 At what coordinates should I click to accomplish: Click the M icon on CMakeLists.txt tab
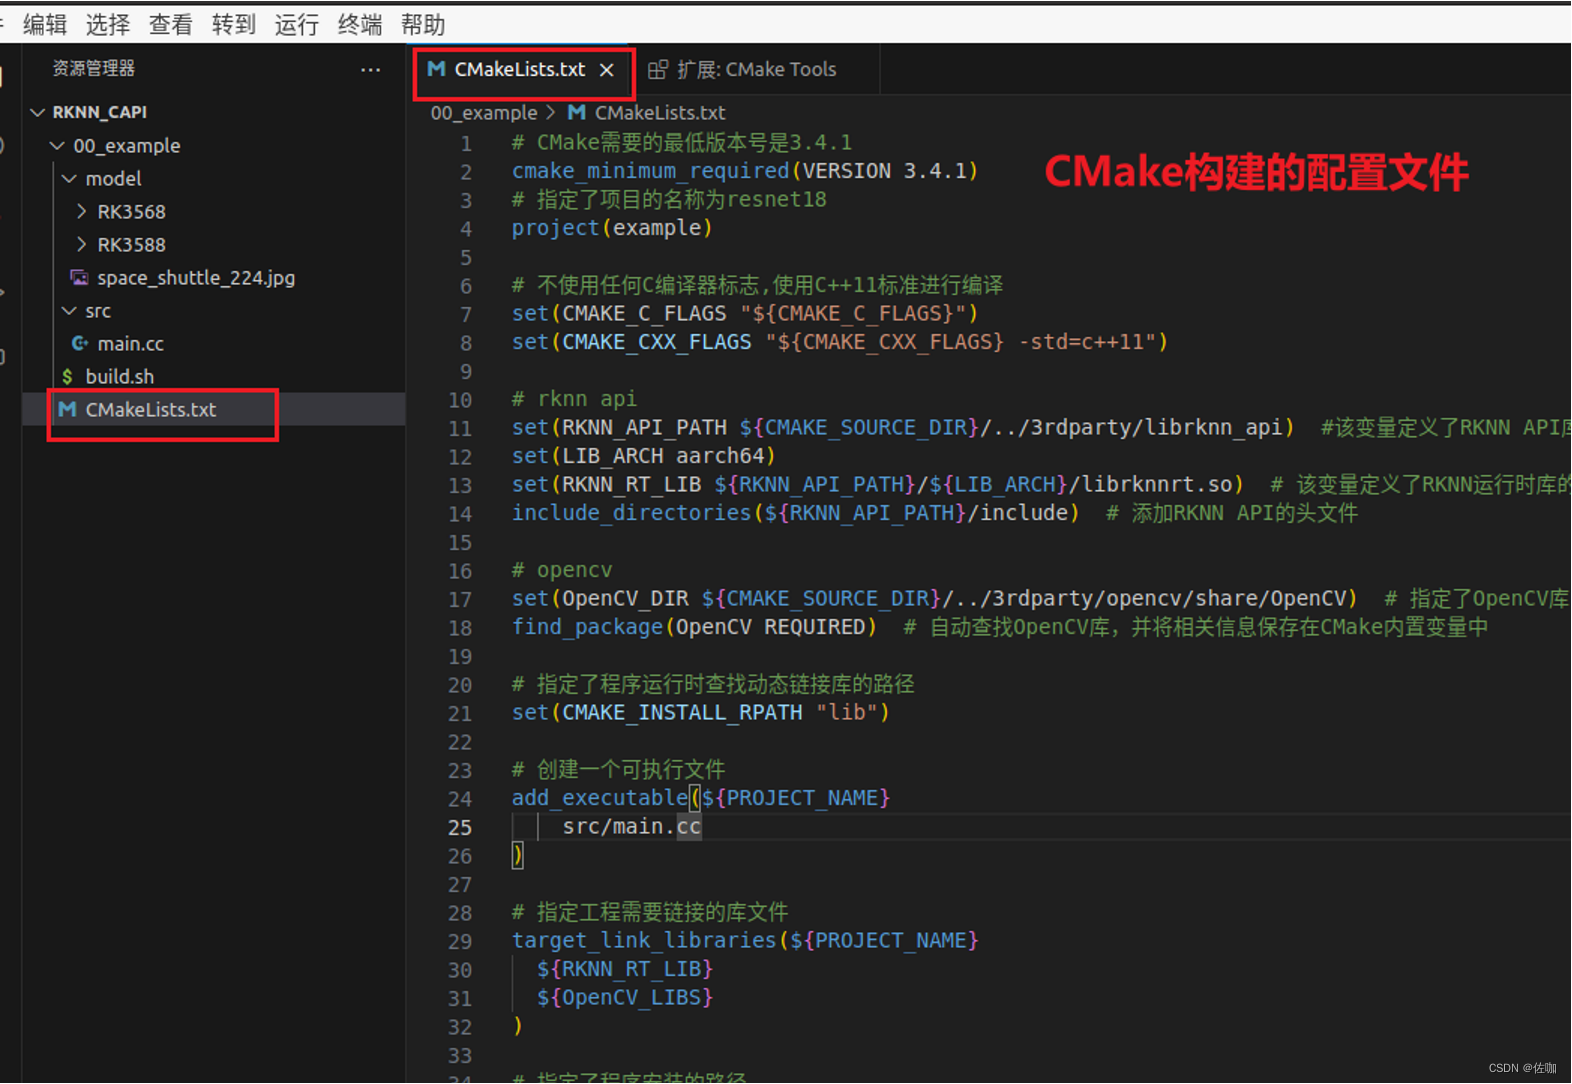[436, 69]
